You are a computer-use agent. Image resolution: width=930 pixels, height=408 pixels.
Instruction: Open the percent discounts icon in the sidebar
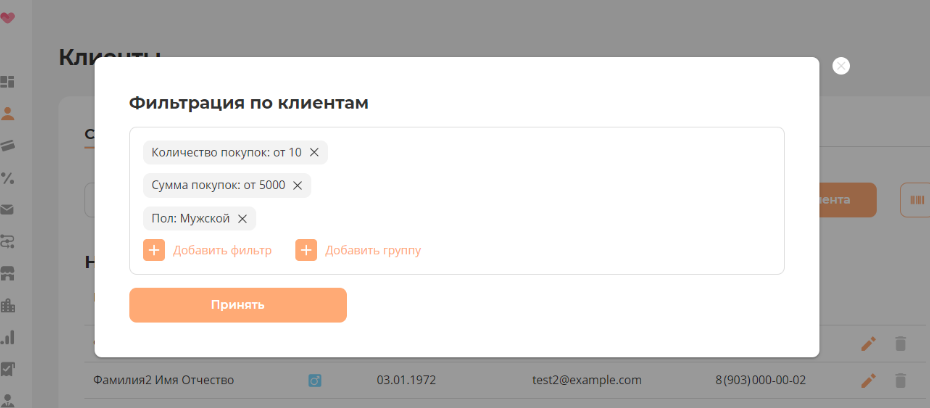tap(7, 178)
